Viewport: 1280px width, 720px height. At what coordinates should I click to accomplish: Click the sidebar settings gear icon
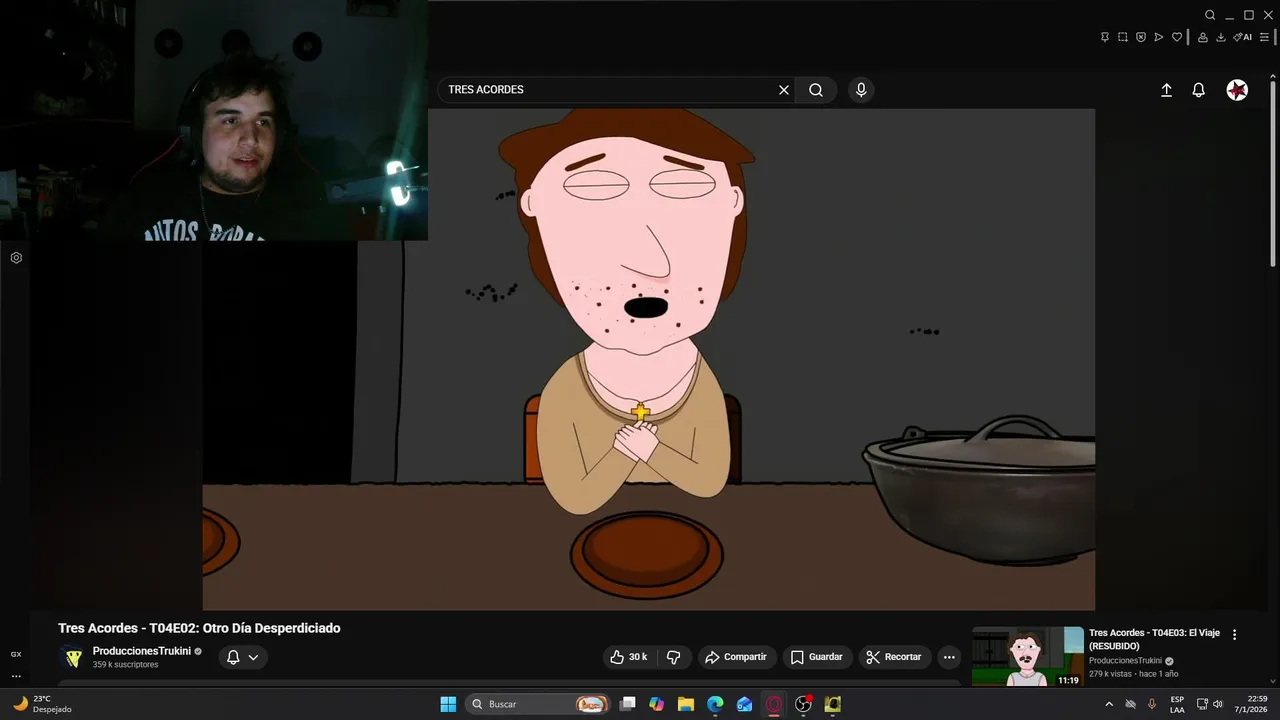16,258
